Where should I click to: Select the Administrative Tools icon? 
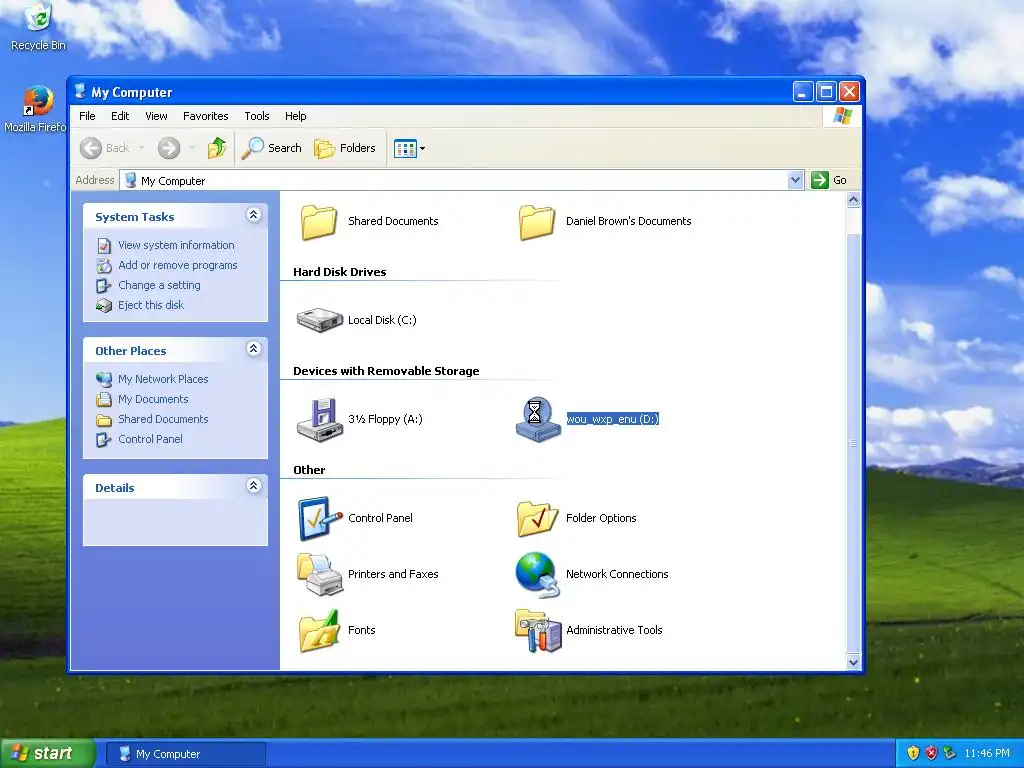537,631
